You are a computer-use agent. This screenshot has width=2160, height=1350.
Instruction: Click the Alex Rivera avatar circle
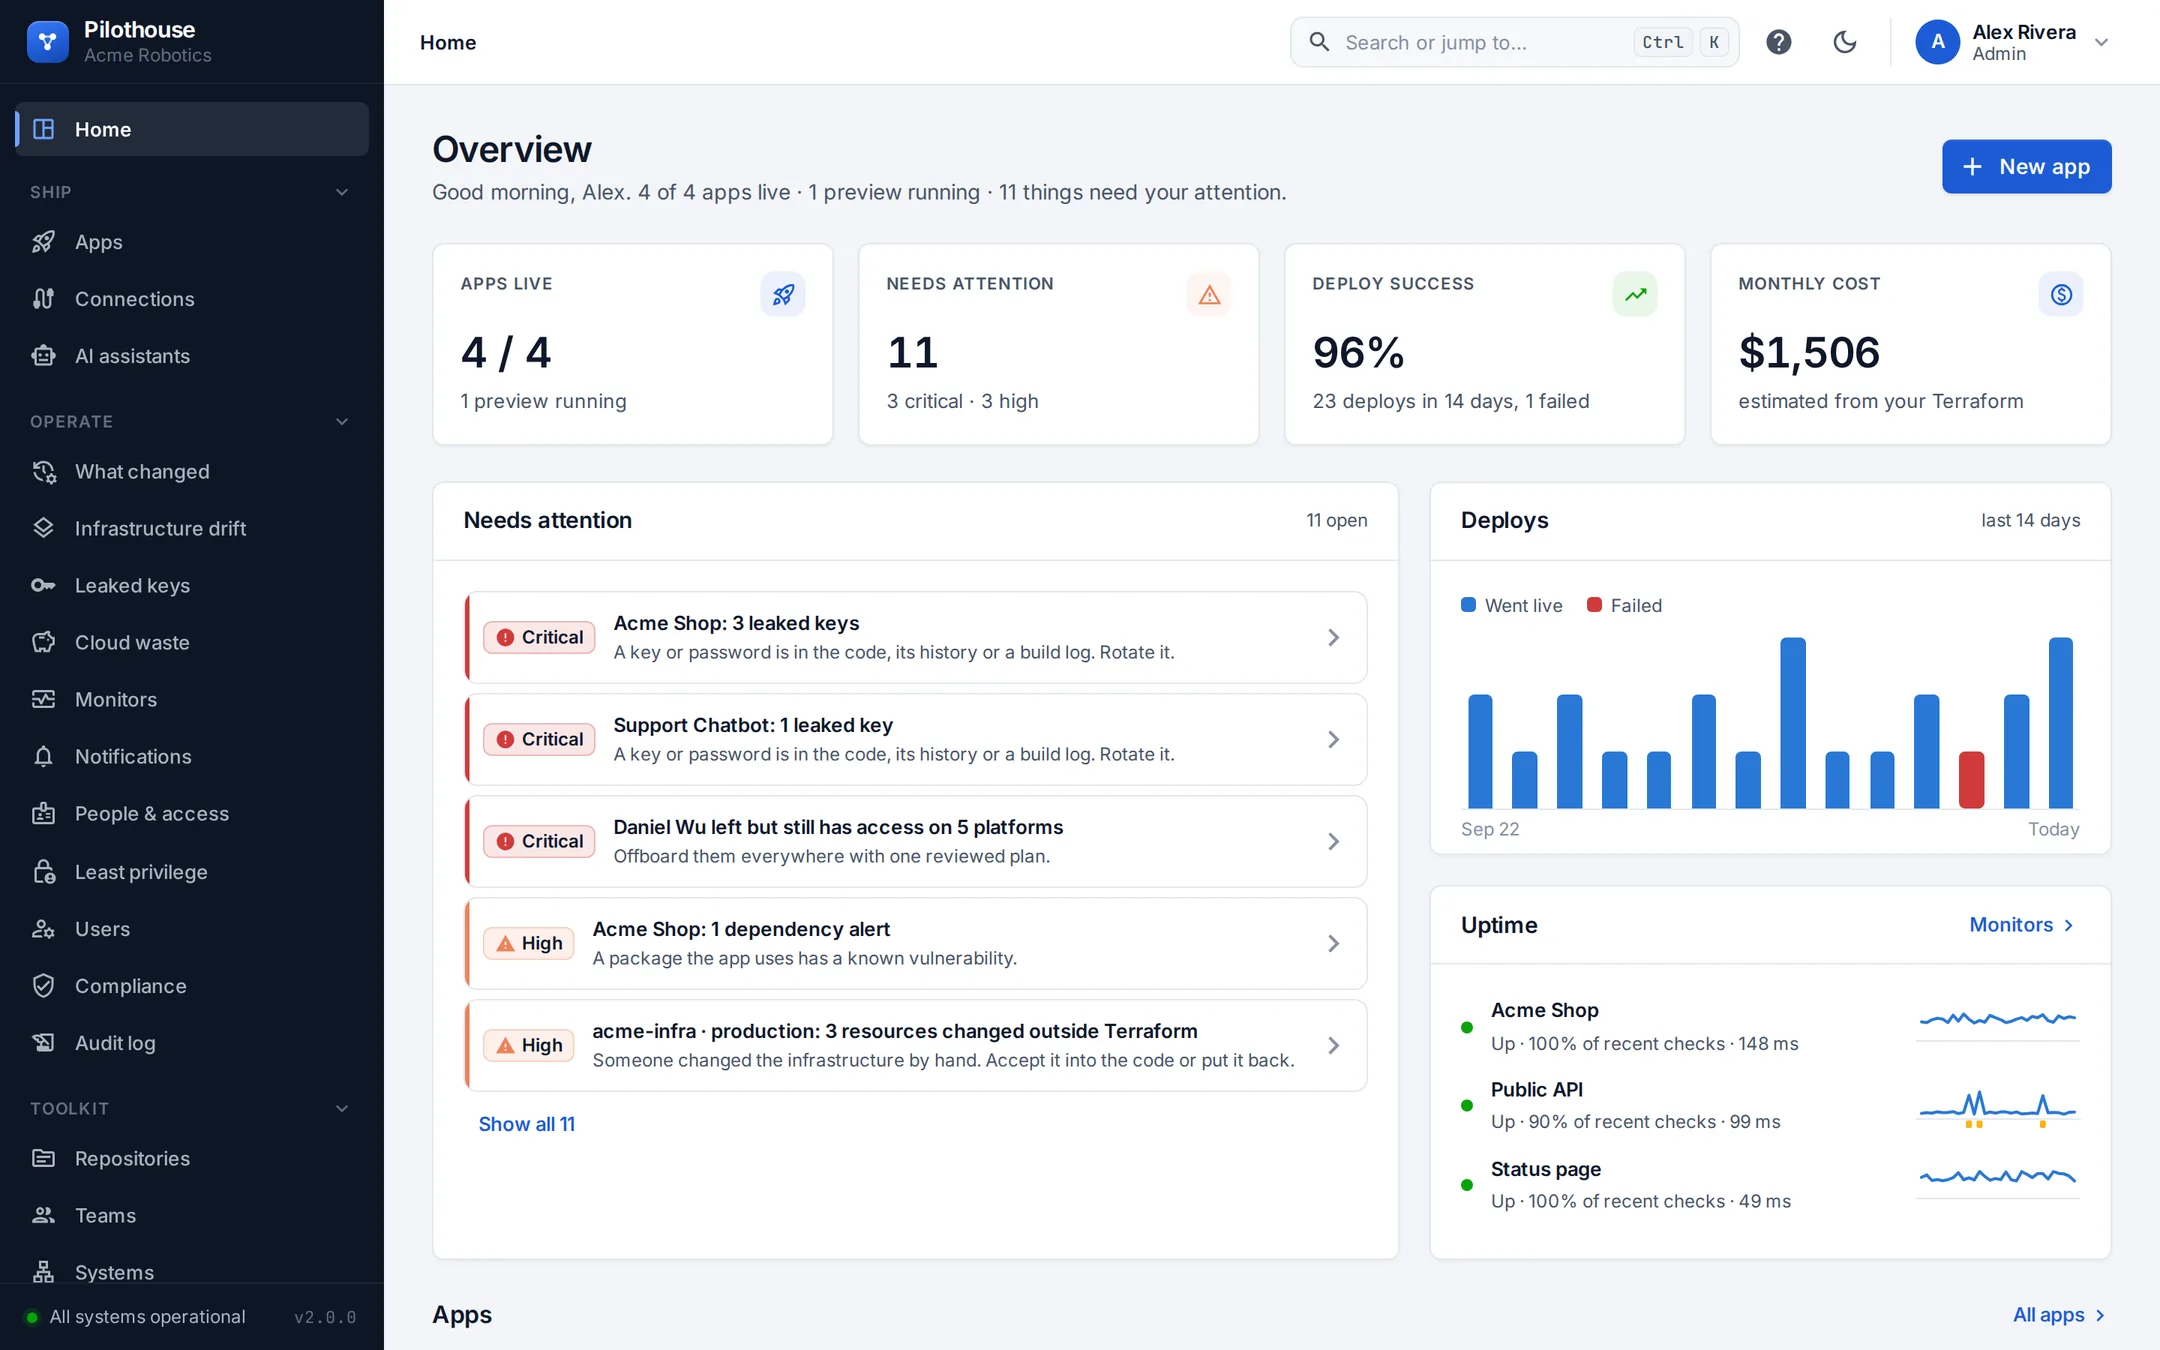click(1937, 42)
